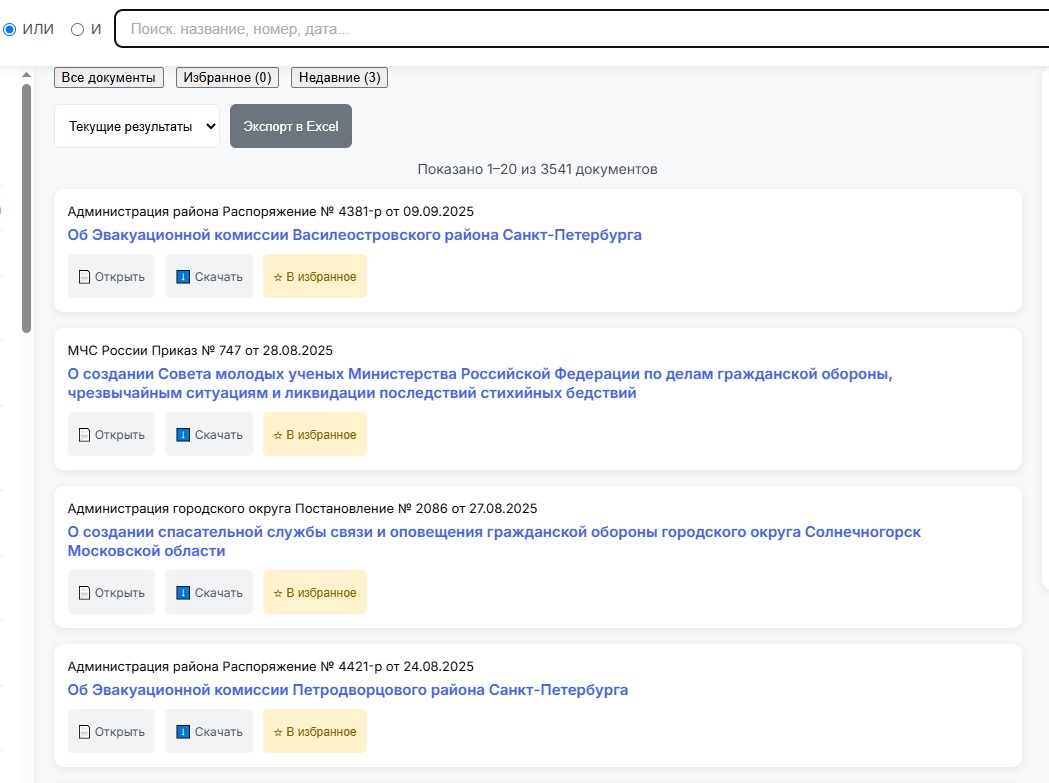This screenshot has width=1049, height=783.
Task: Click download icon for Постановление № 2086
Action: click(183, 593)
